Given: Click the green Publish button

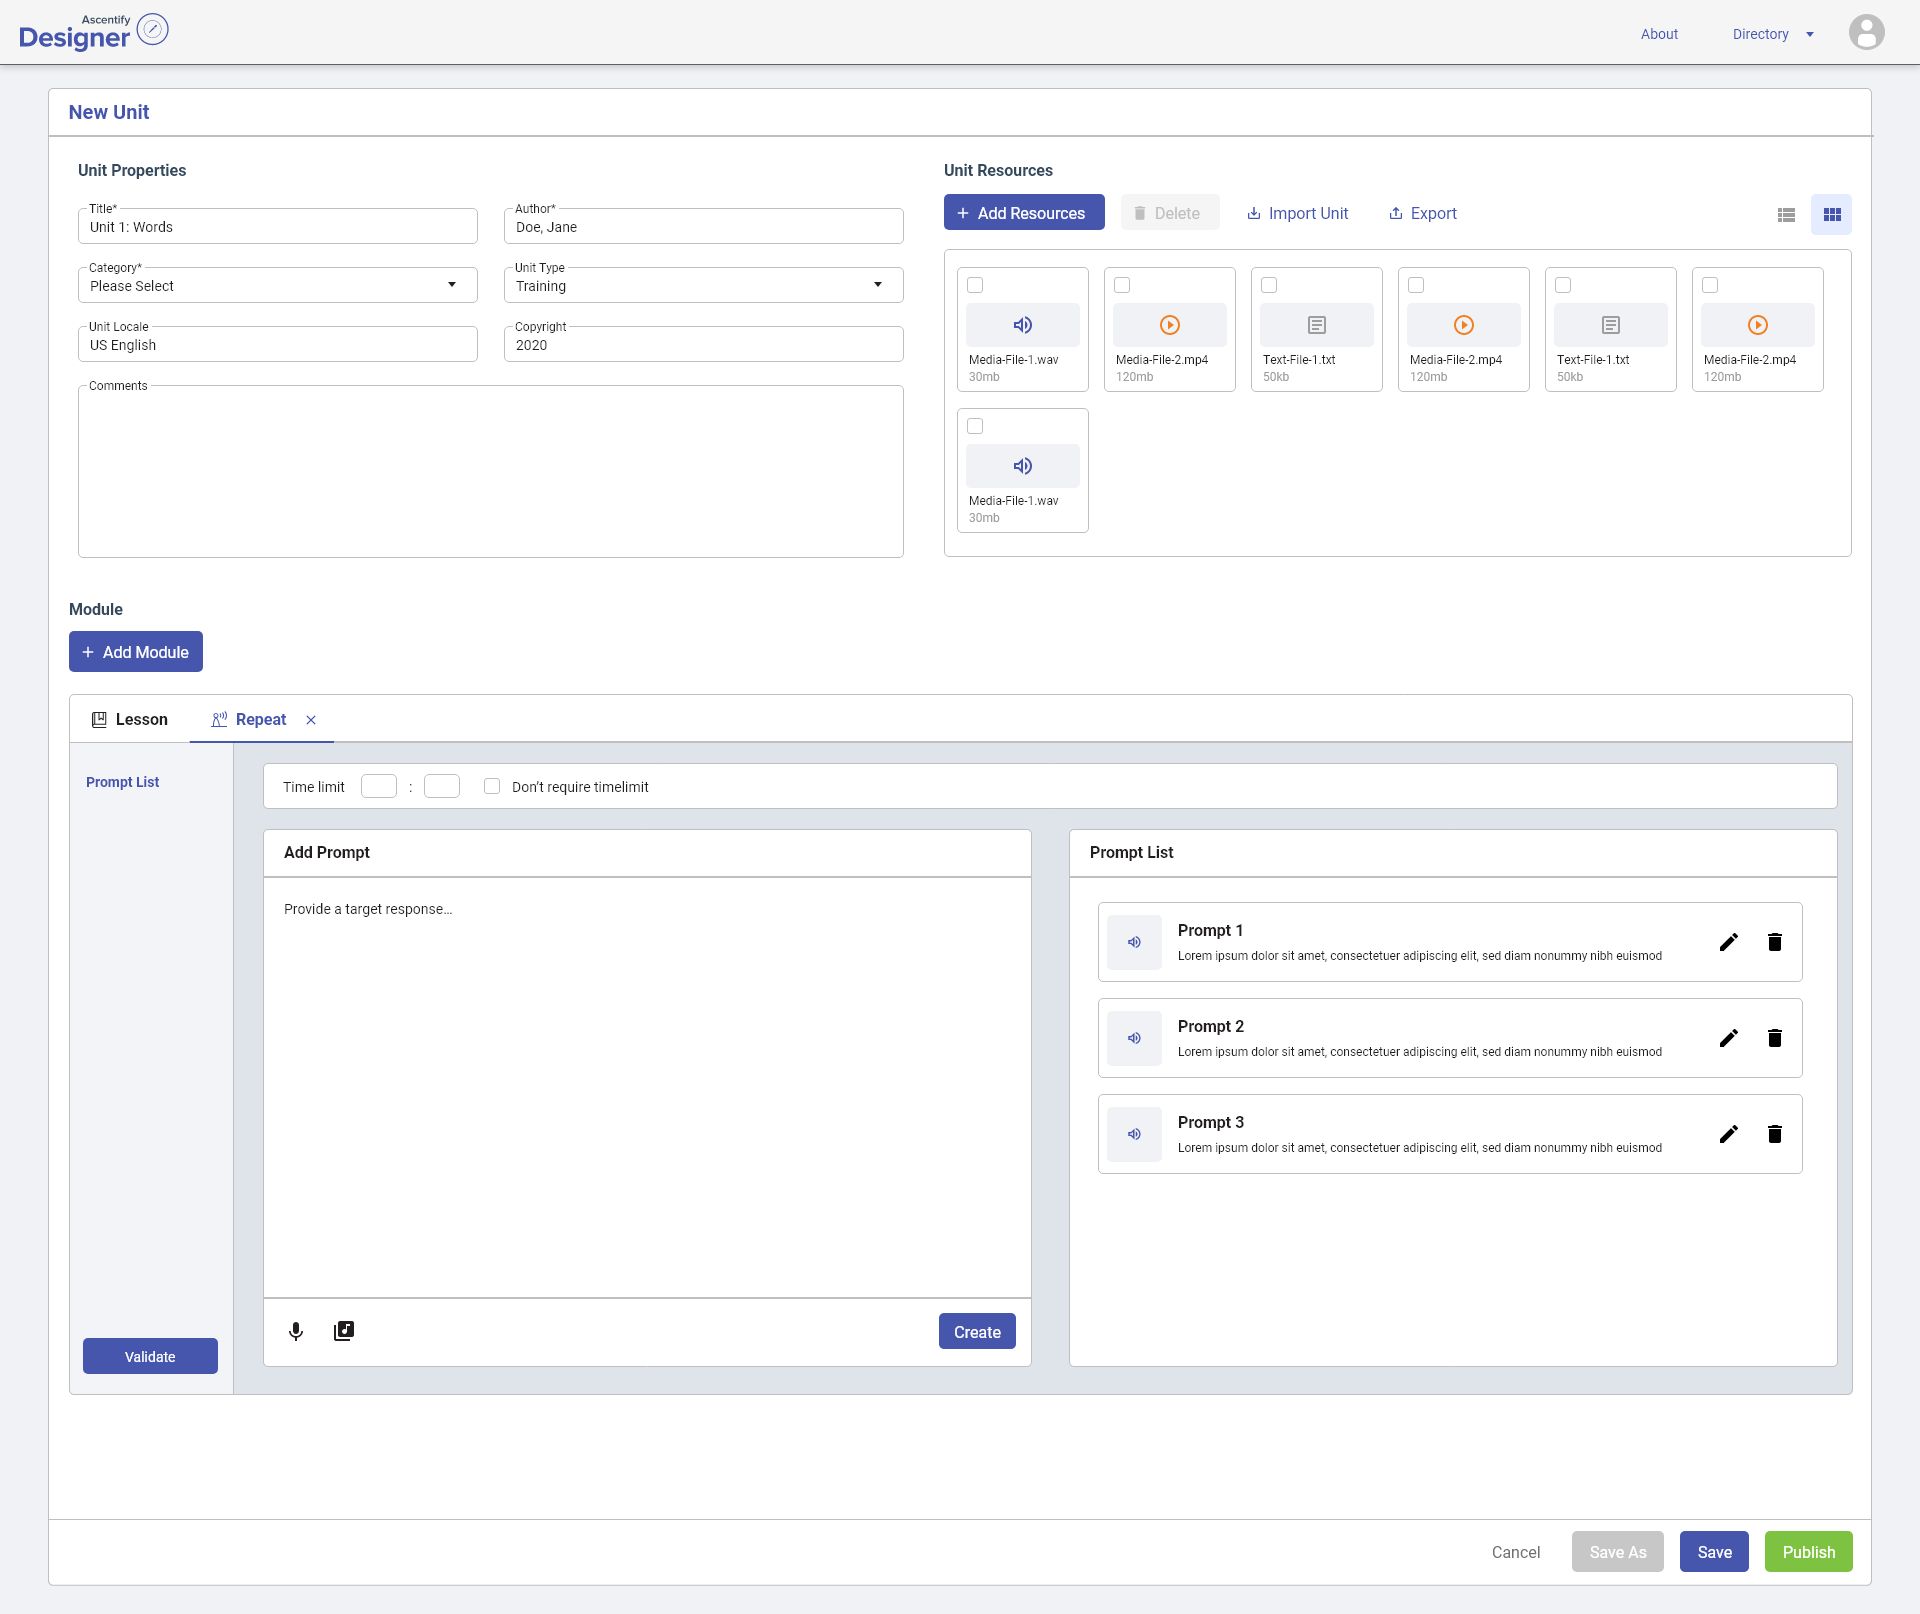Looking at the screenshot, I should click(1808, 1552).
